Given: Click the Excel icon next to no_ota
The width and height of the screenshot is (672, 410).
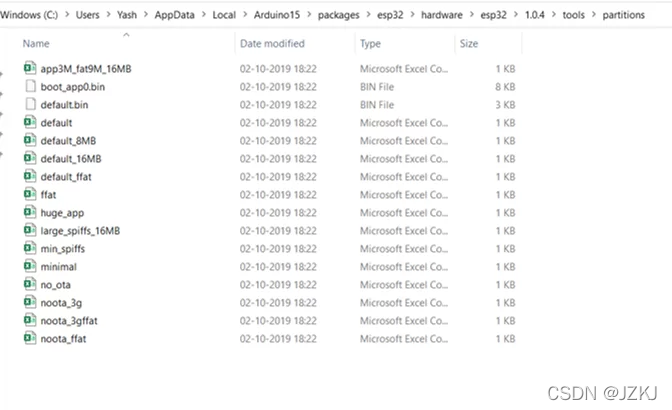Looking at the screenshot, I should (x=30, y=284).
